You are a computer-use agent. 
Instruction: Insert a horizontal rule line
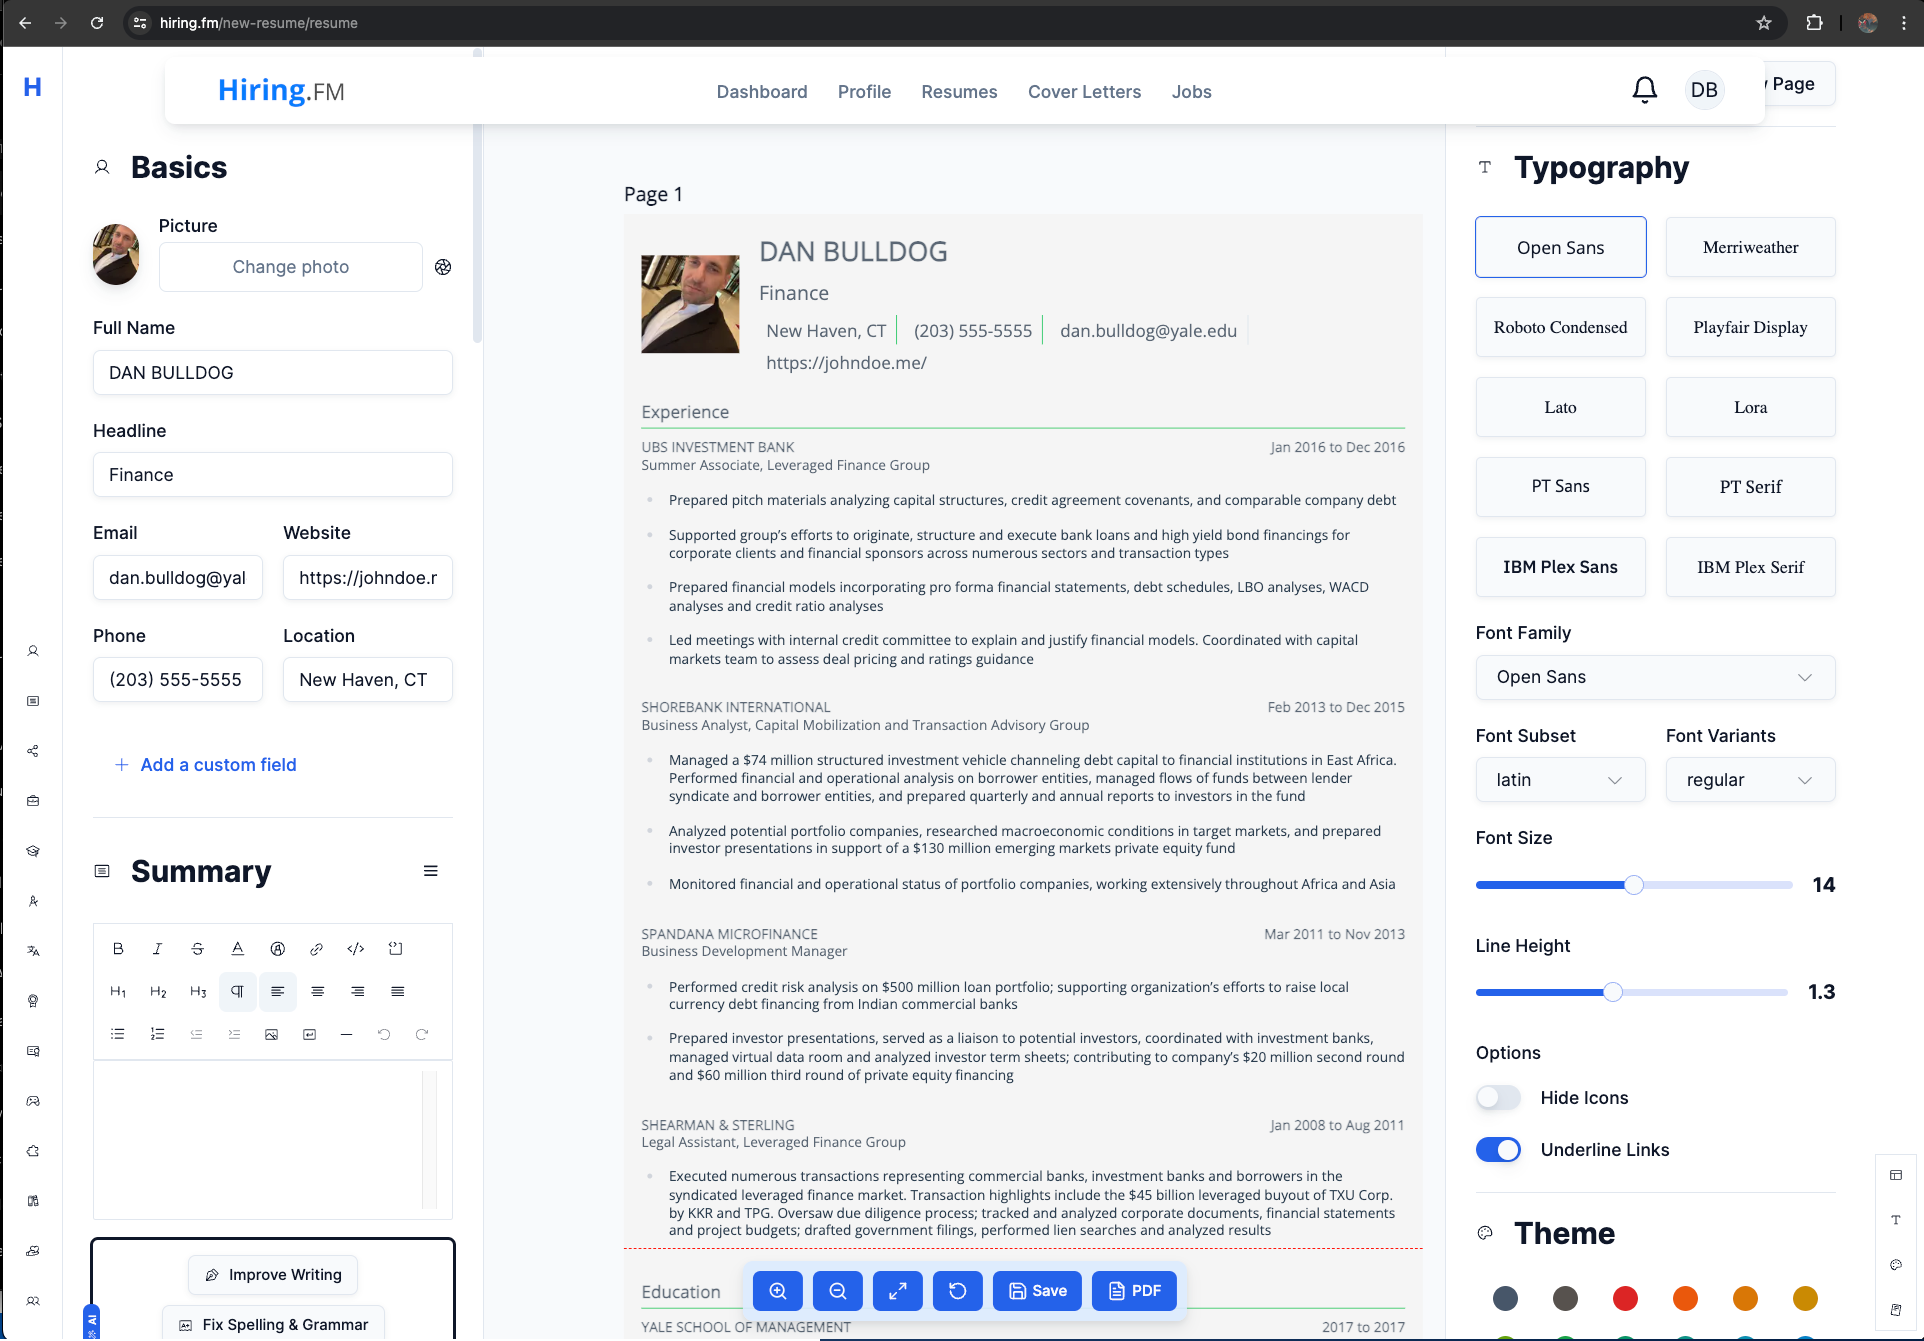346,1035
